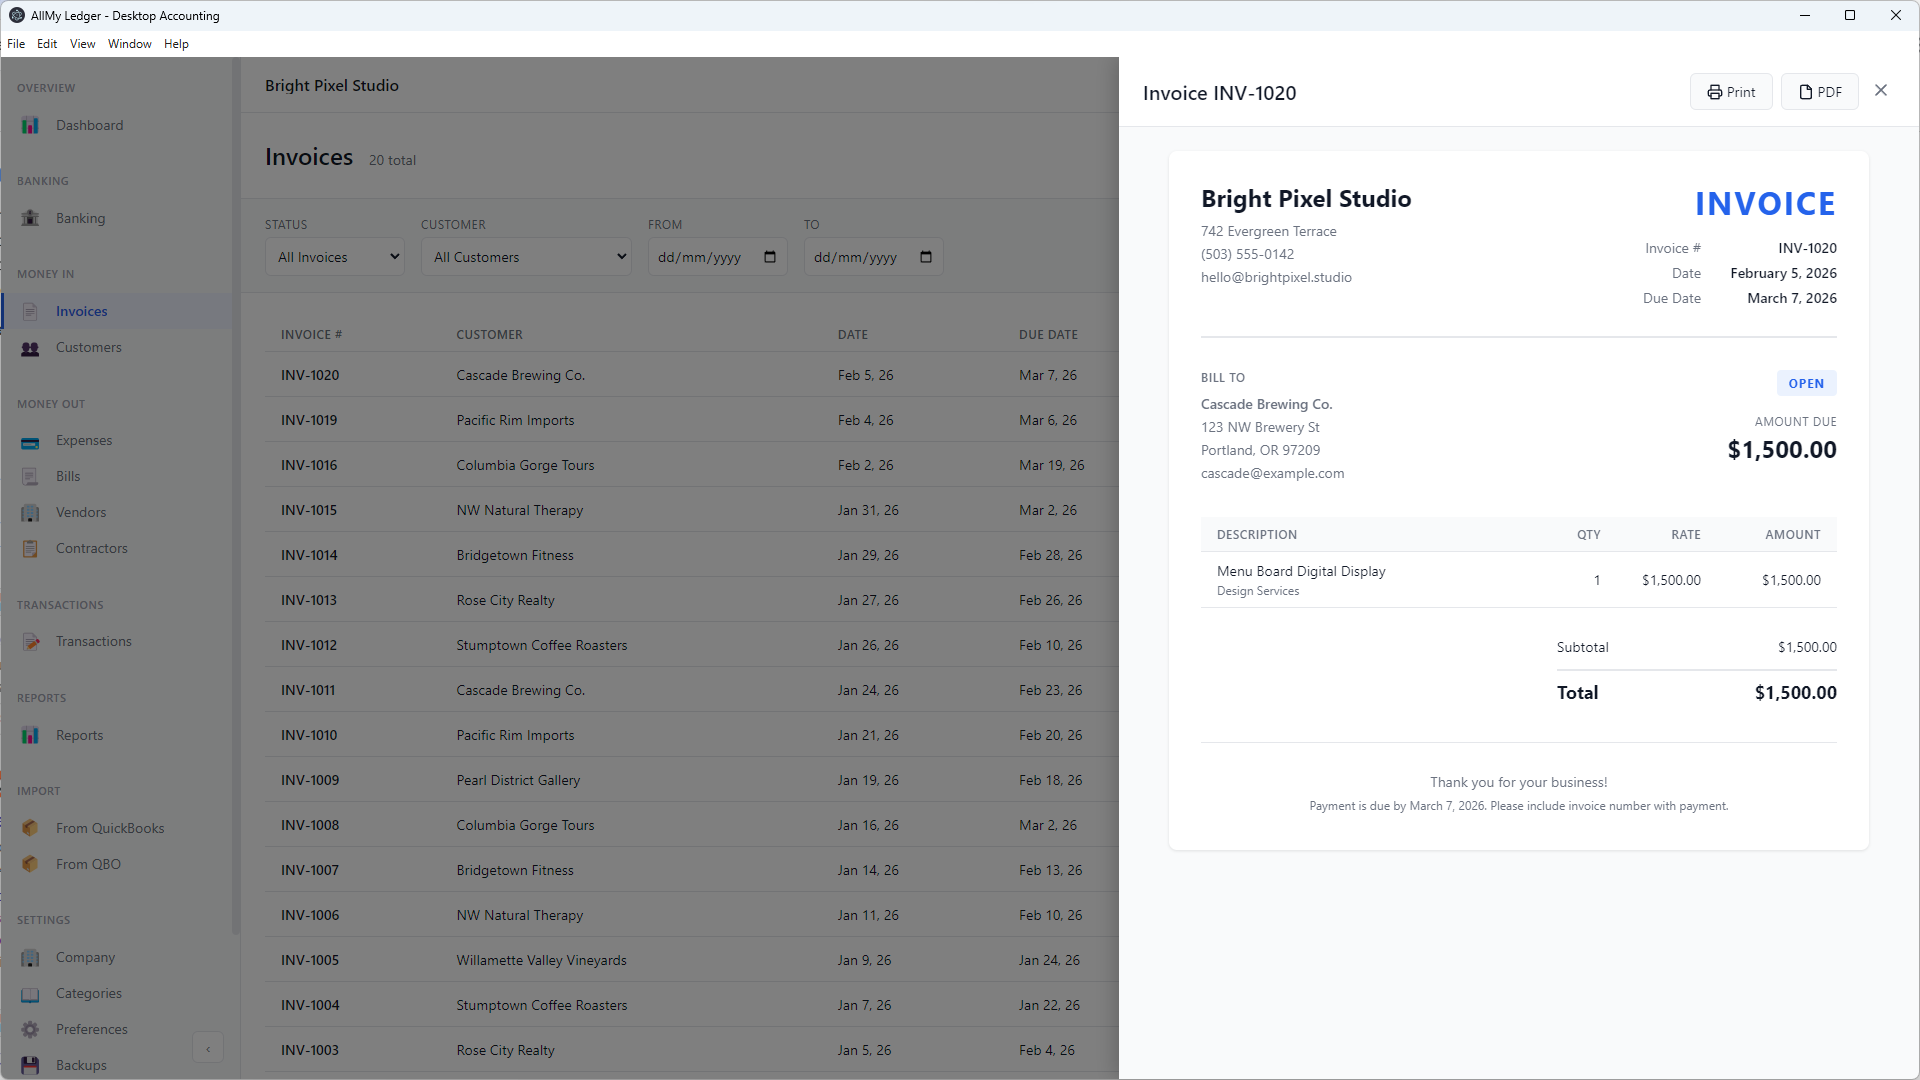This screenshot has width=1920, height=1080.
Task: Export the invoice as PDF
Action: coord(1819,91)
